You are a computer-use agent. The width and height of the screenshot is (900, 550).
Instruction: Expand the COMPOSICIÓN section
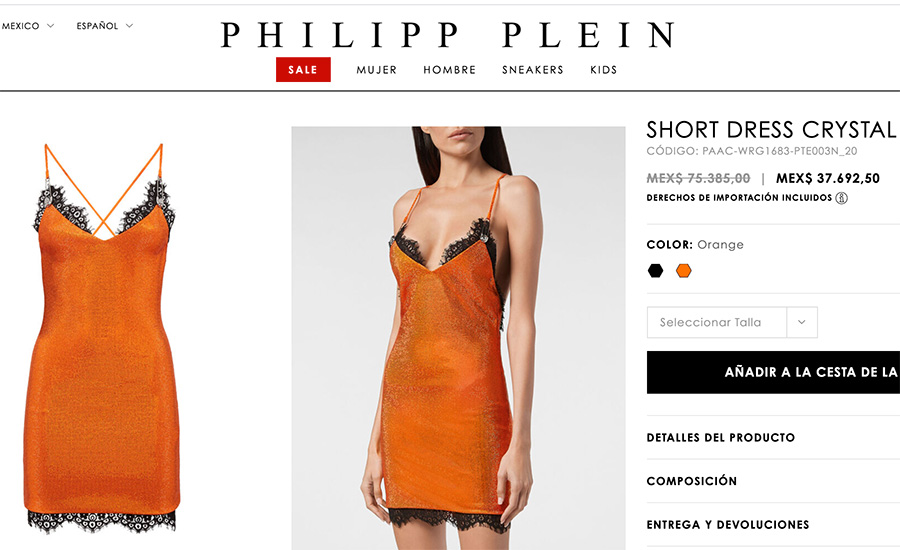pos(773,481)
